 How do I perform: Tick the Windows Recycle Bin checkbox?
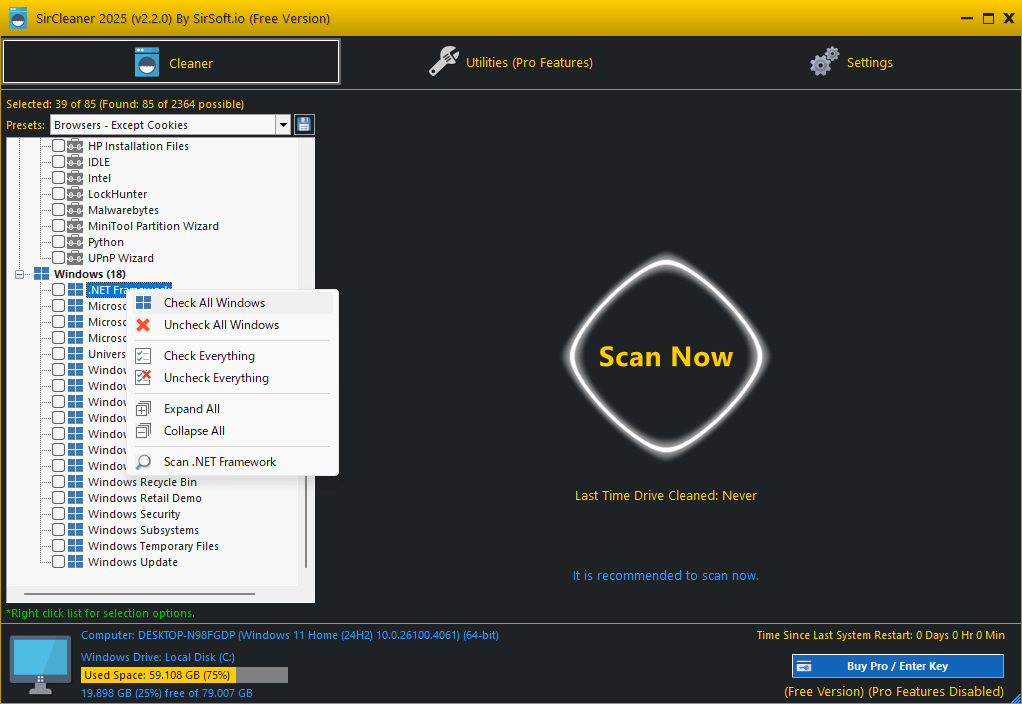[x=59, y=482]
